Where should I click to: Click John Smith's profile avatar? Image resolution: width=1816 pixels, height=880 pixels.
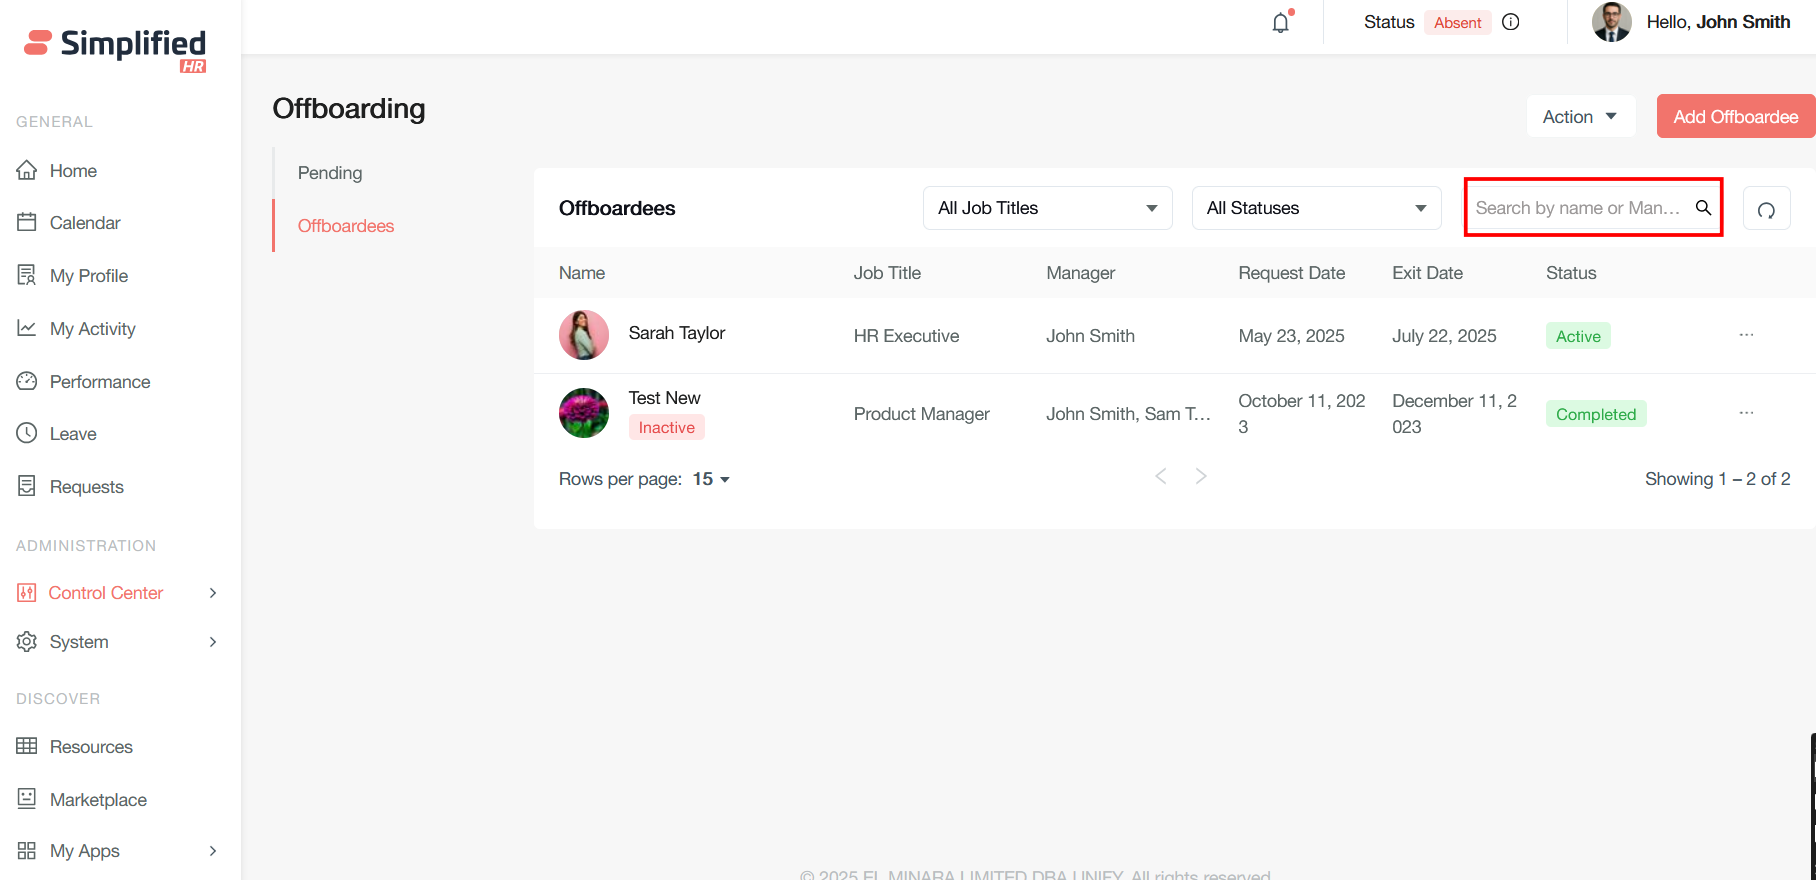1611,22
